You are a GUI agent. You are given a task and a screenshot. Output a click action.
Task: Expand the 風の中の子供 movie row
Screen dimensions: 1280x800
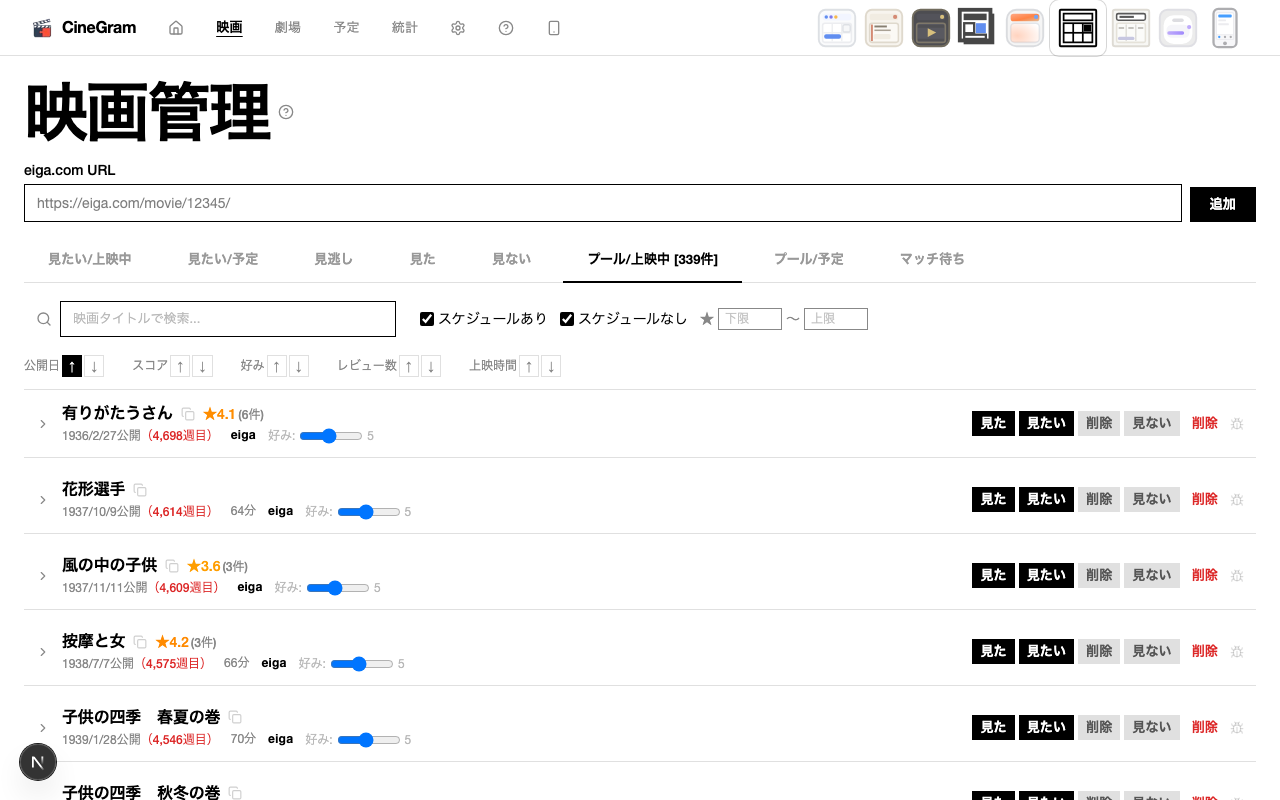click(43, 576)
